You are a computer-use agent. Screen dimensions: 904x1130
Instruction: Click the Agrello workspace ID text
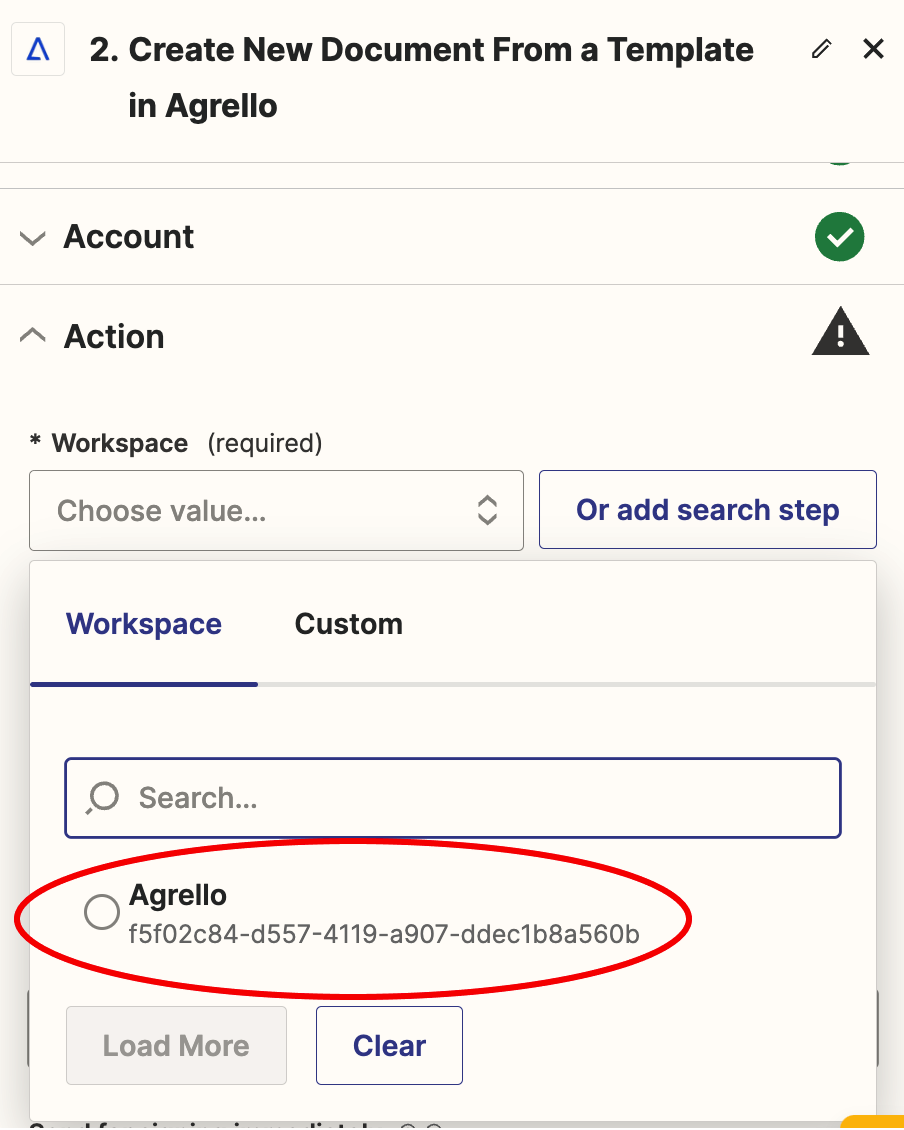point(384,934)
